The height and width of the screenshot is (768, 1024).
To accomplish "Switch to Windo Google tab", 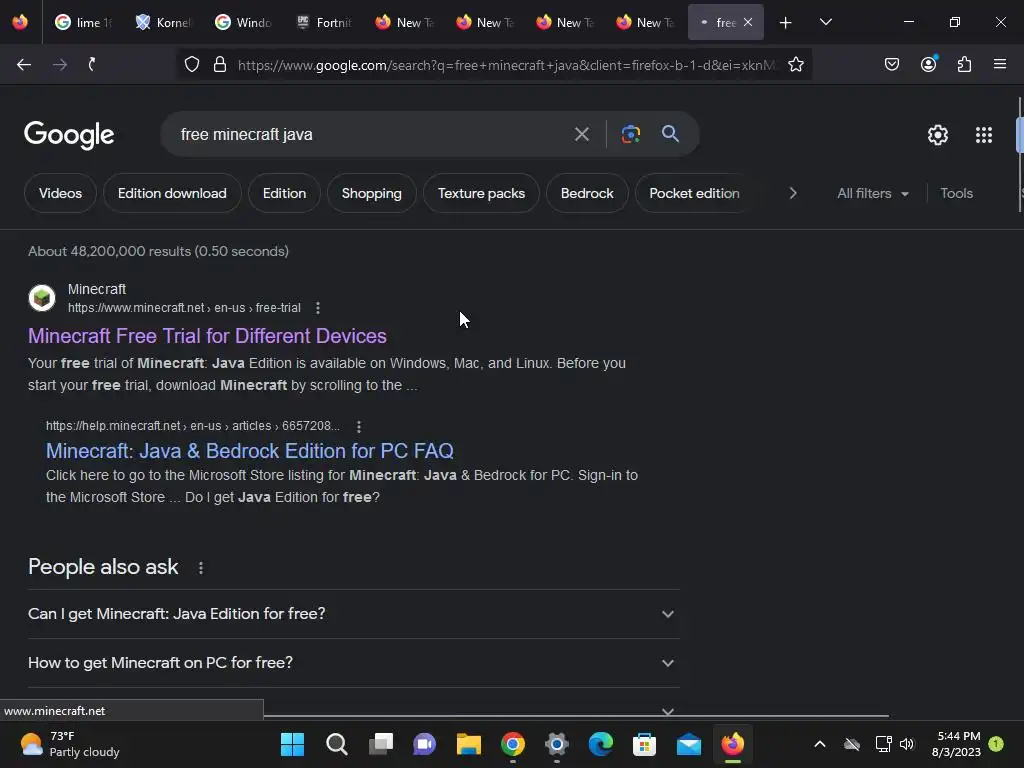I will (243, 23).
